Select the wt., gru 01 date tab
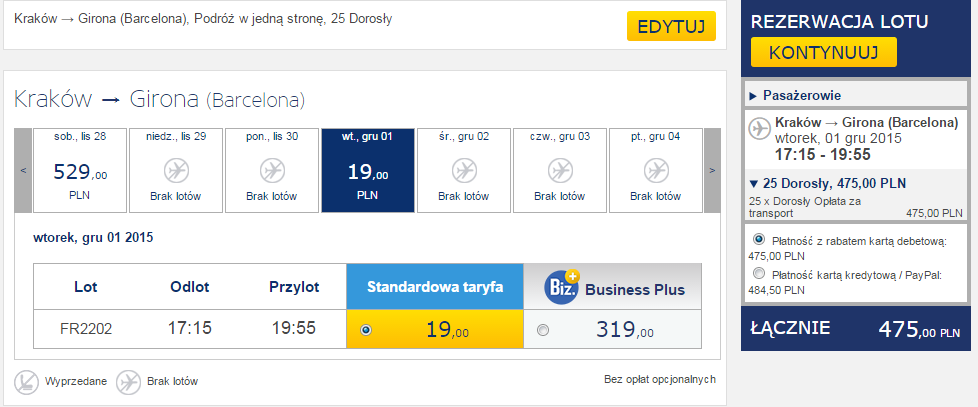 [368, 170]
